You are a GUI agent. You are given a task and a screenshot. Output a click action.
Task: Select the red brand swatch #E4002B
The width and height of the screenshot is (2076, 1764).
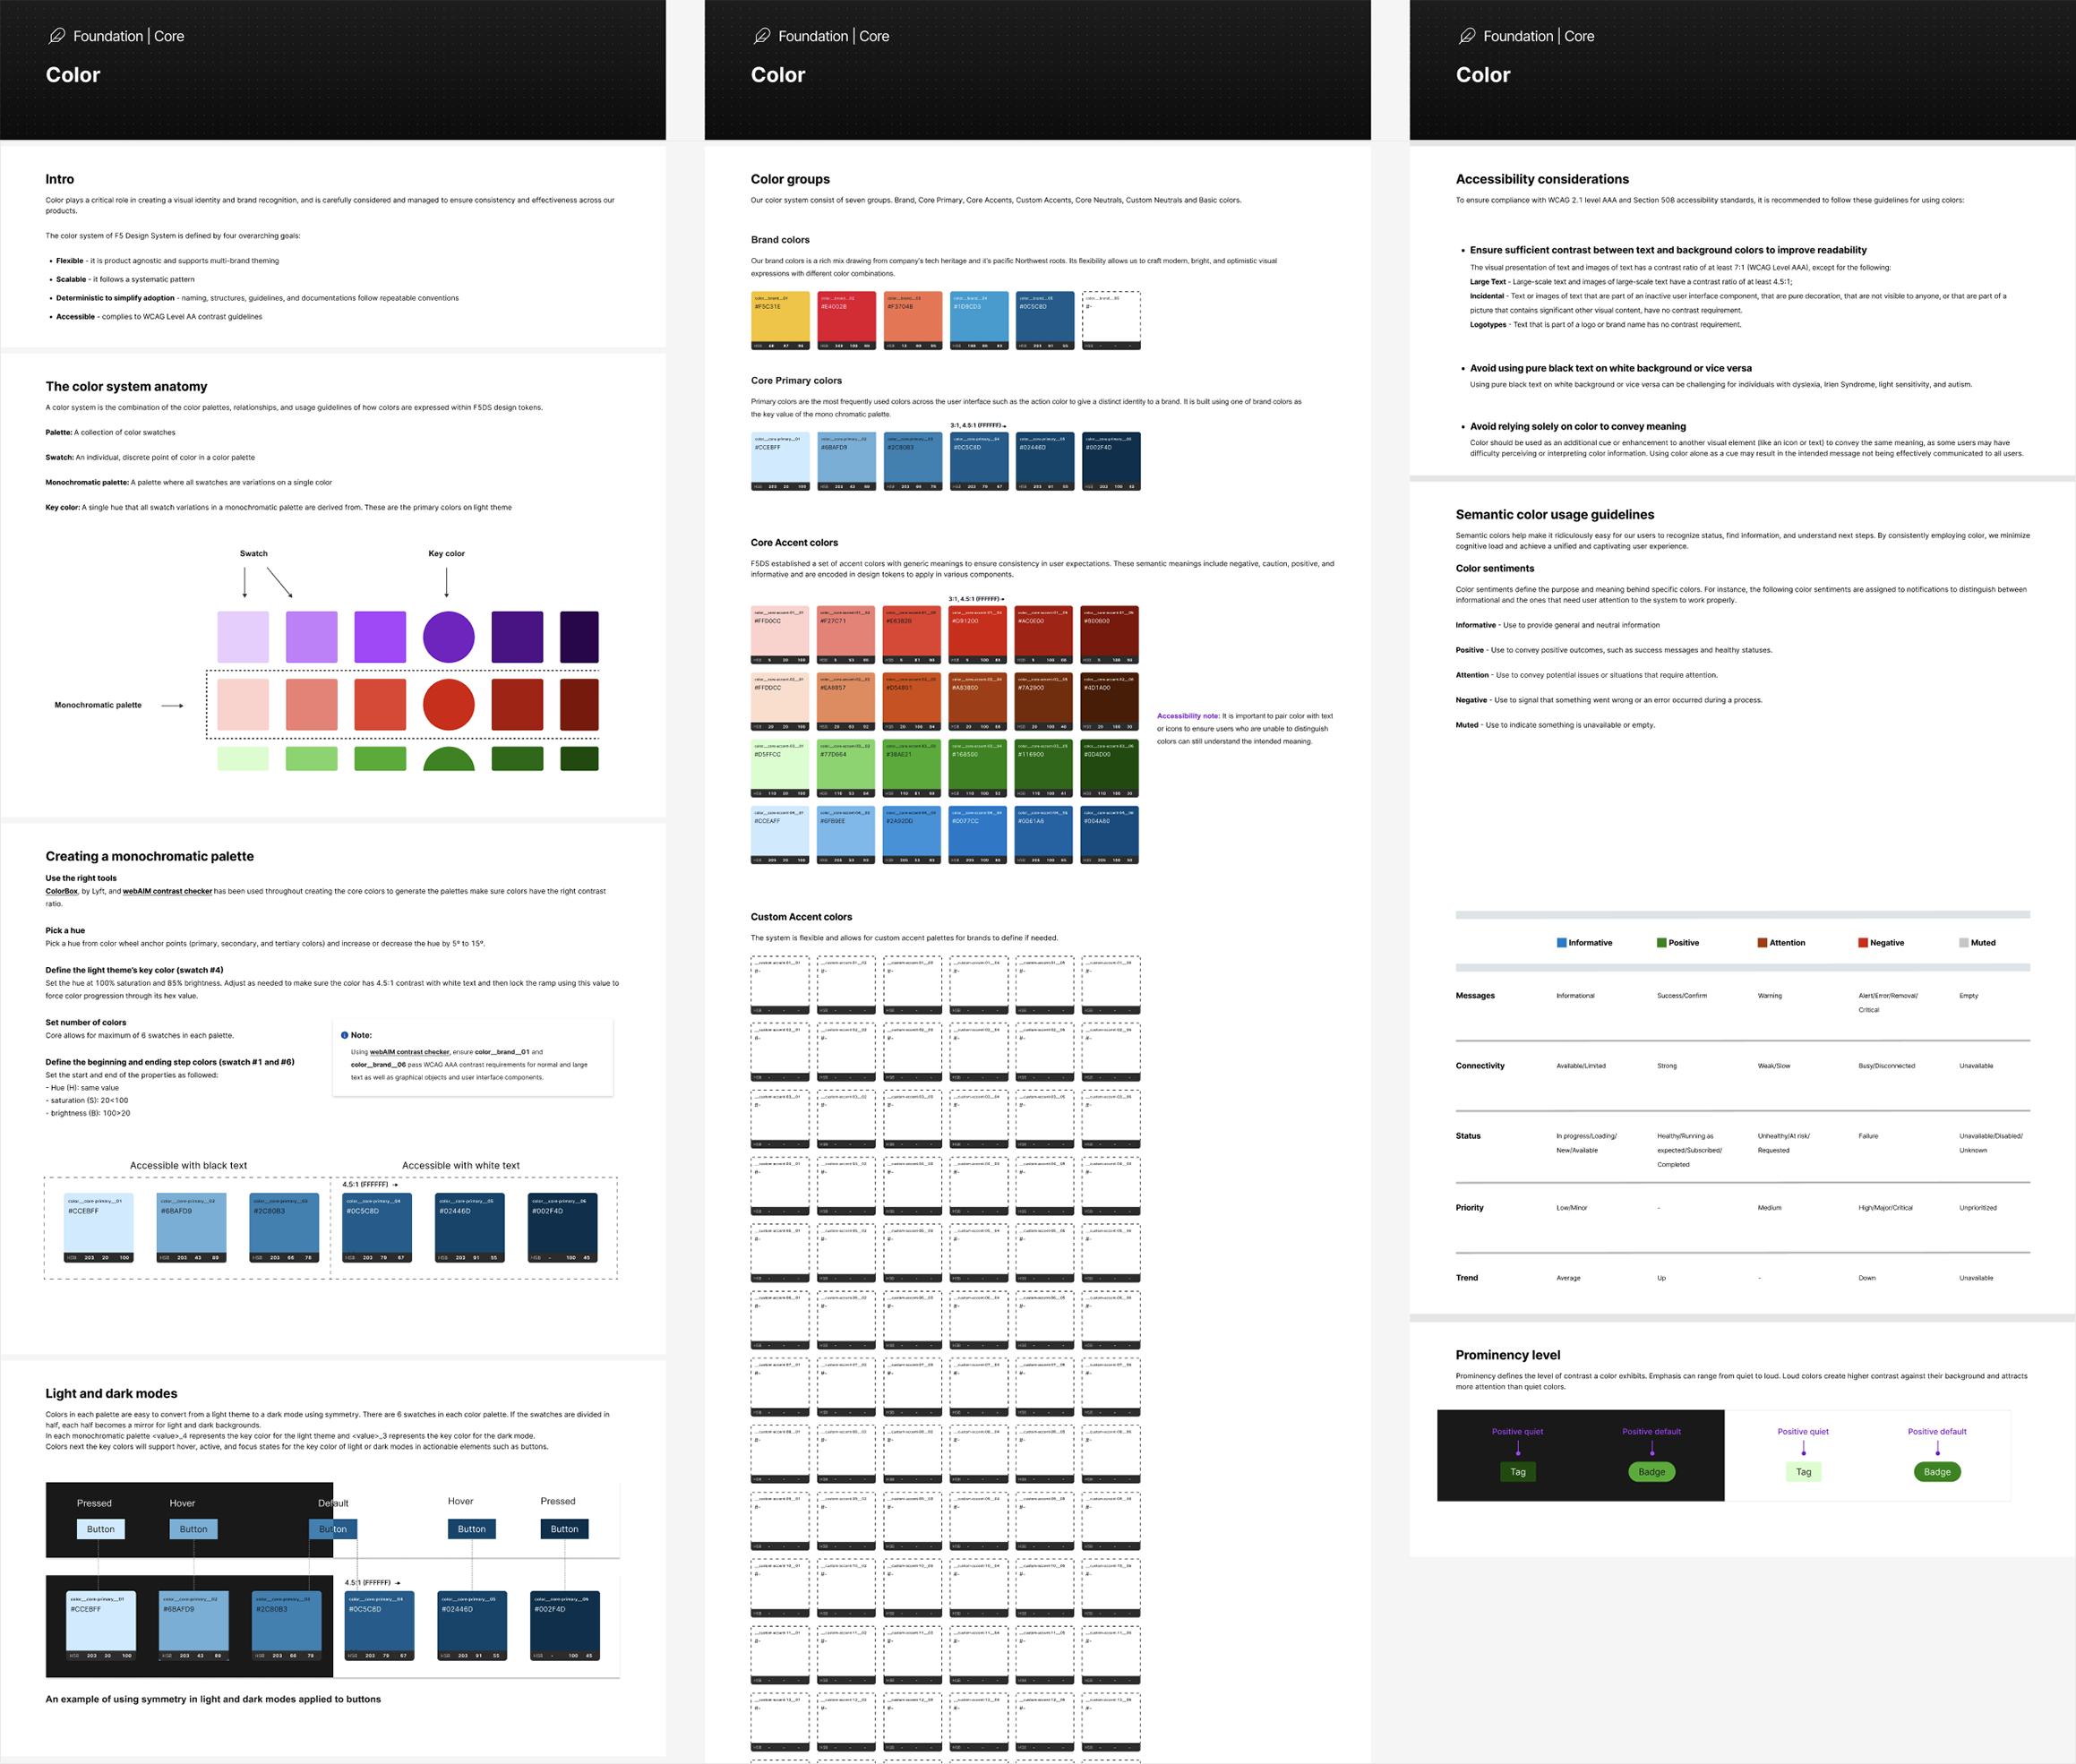847,321
